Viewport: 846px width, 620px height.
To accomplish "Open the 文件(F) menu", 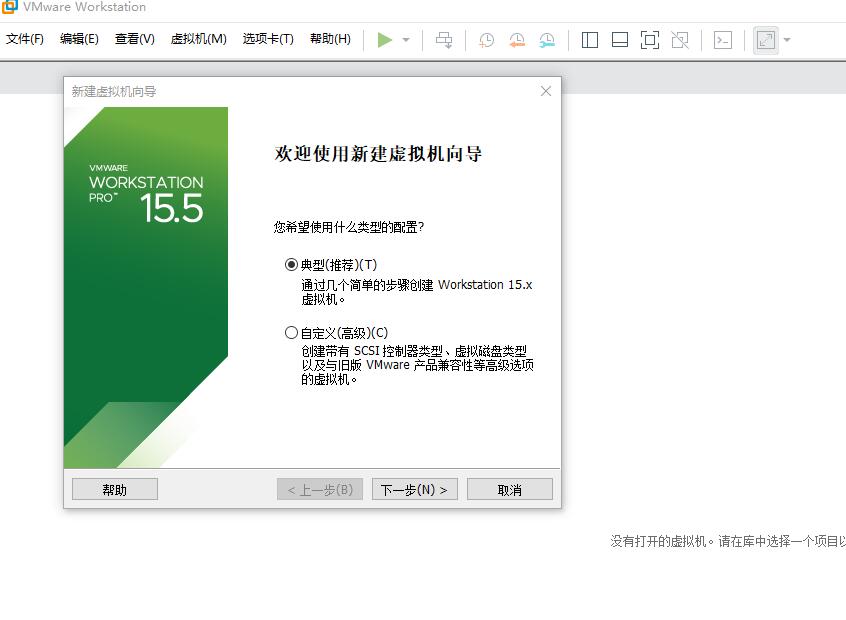I will click(25, 39).
